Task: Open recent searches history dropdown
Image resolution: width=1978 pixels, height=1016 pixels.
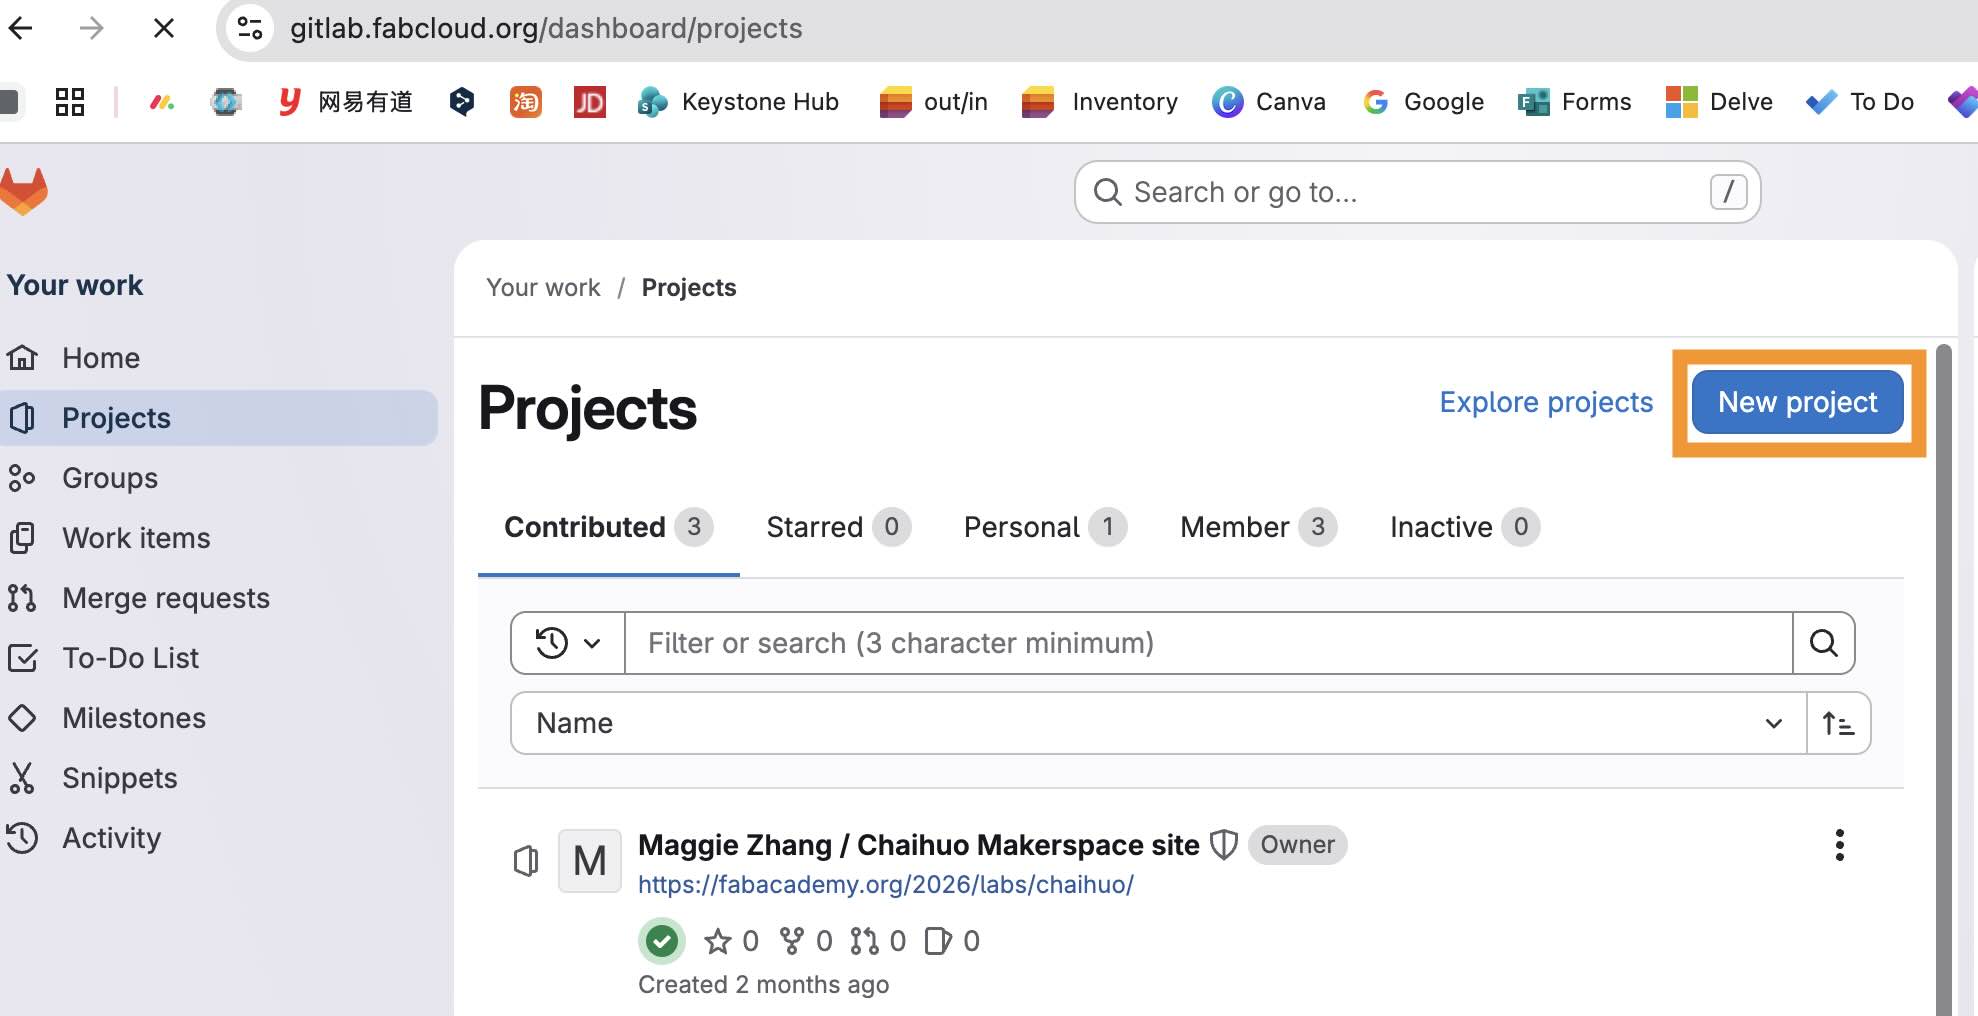Action: 568,643
